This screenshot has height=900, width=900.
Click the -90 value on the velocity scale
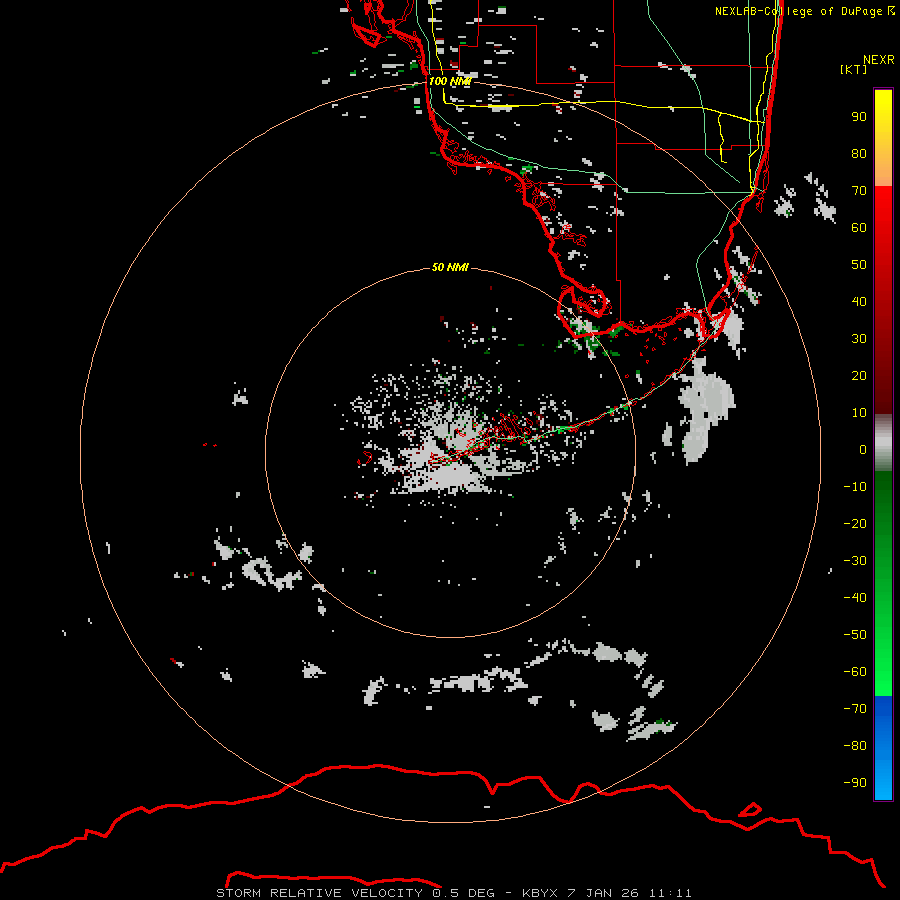click(x=855, y=783)
